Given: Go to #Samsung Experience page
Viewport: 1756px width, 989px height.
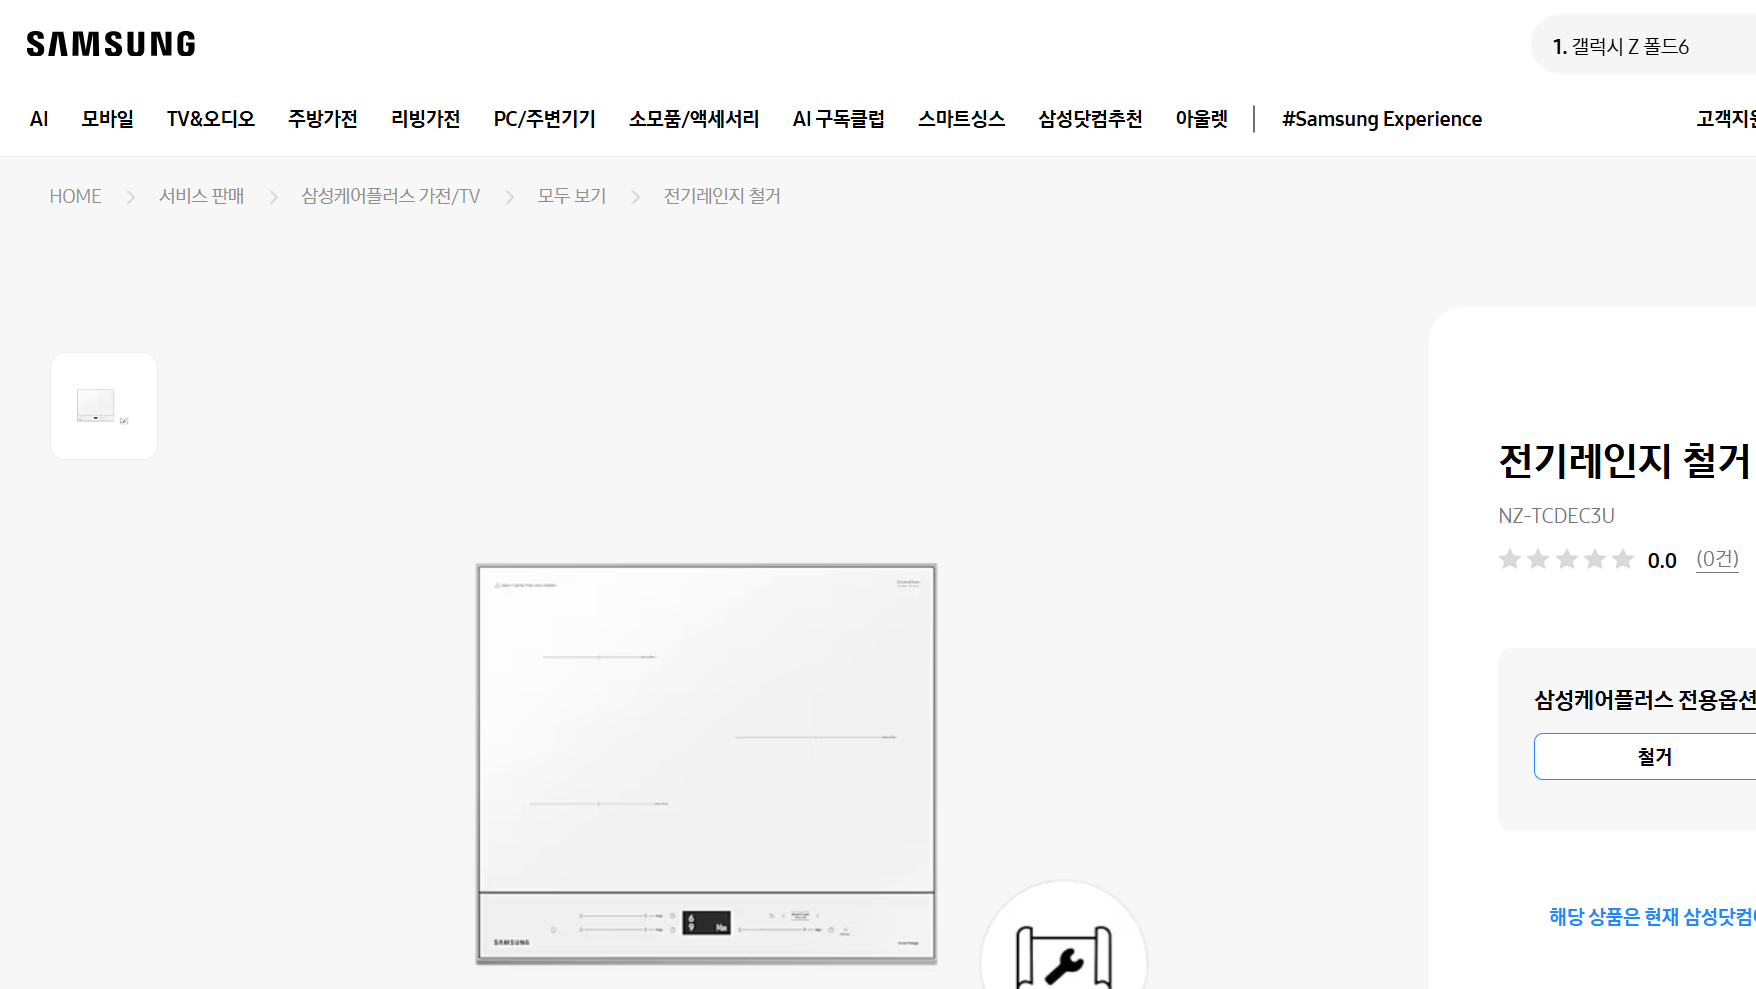Looking at the screenshot, I should (1382, 119).
